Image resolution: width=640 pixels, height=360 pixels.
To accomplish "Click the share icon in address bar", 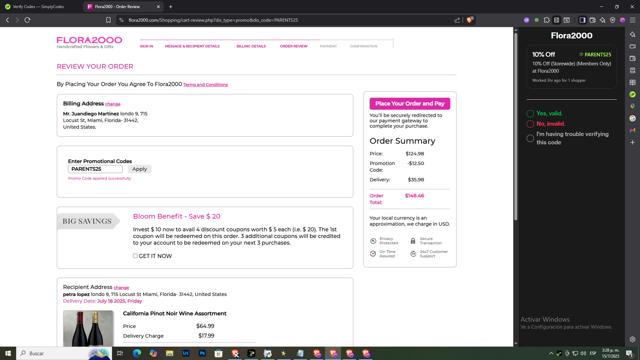I will pyautogui.click(x=457, y=20).
